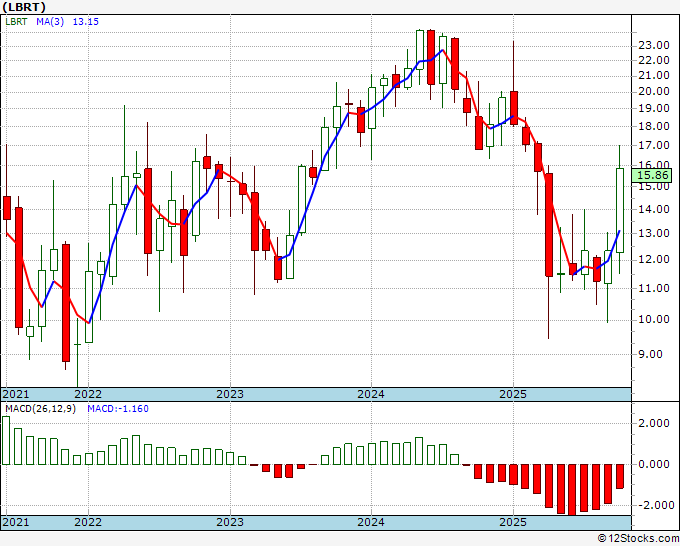Click the 21.00 price axis label
The image size is (680, 546).
pyautogui.click(x=654, y=75)
